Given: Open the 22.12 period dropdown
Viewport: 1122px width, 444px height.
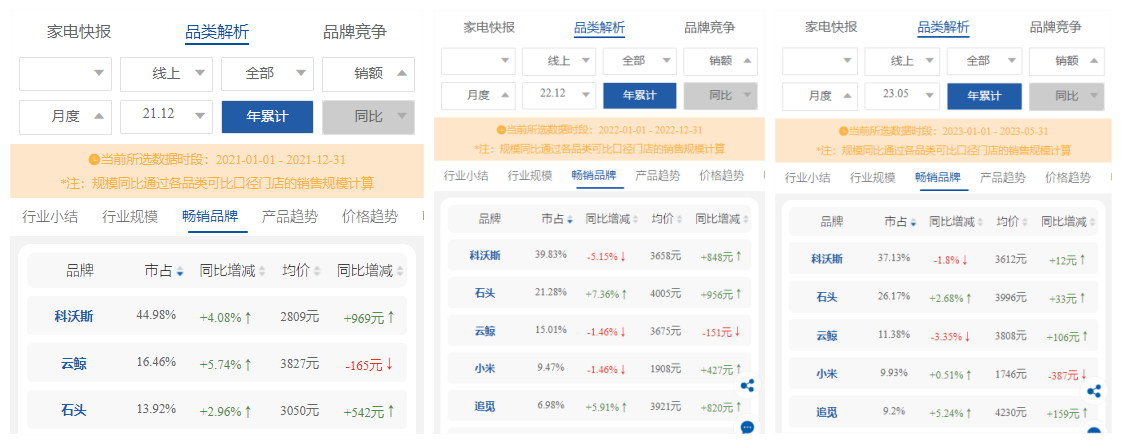Looking at the screenshot, I should (x=559, y=95).
